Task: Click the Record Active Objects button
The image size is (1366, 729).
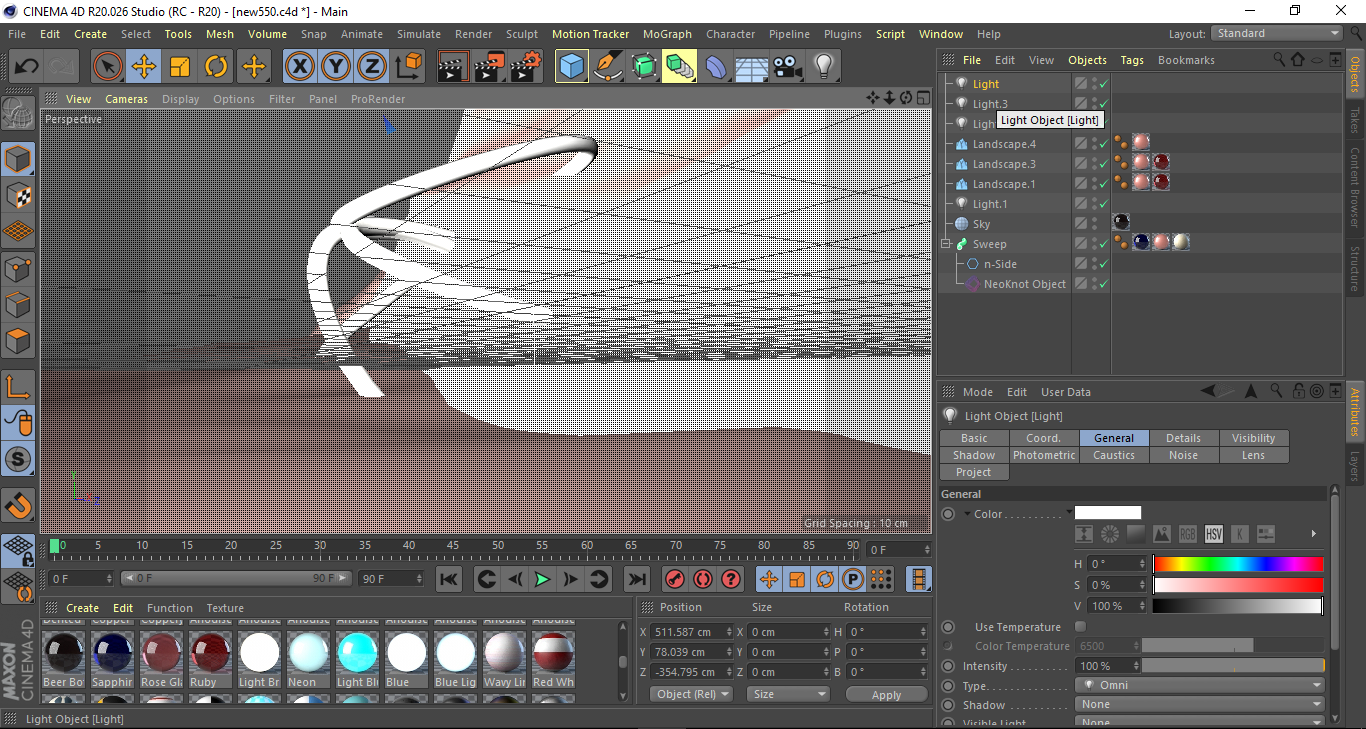Action: pyautogui.click(x=675, y=579)
